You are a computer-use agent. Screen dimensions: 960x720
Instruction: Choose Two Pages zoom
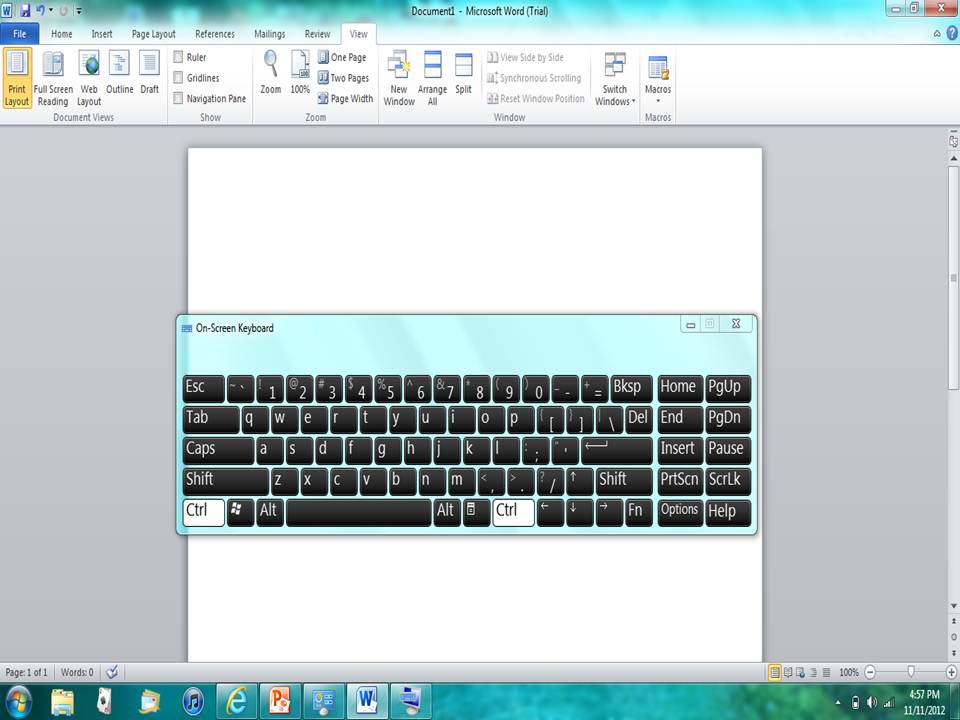[x=343, y=78]
